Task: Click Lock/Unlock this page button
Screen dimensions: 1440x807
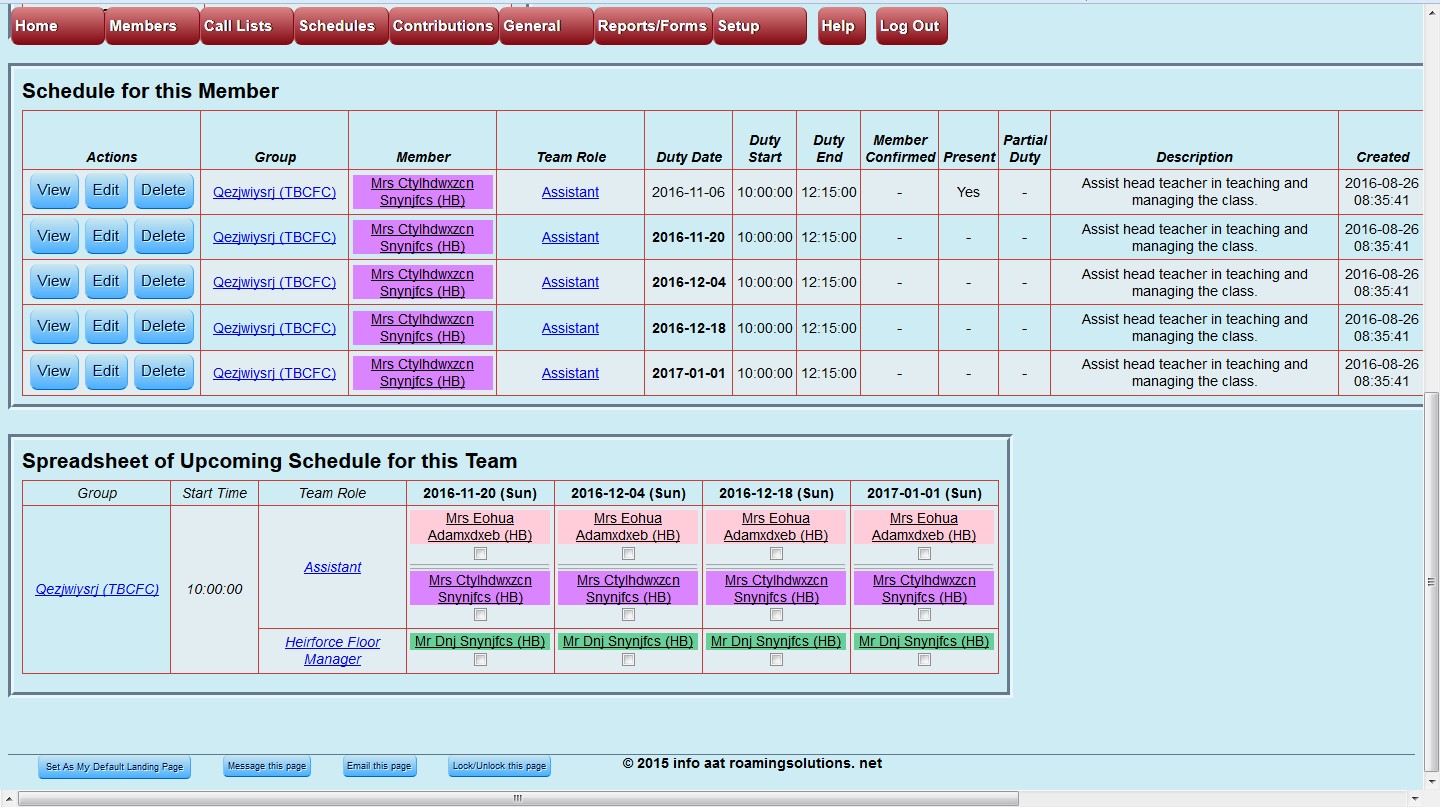Action: [x=499, y=766]
